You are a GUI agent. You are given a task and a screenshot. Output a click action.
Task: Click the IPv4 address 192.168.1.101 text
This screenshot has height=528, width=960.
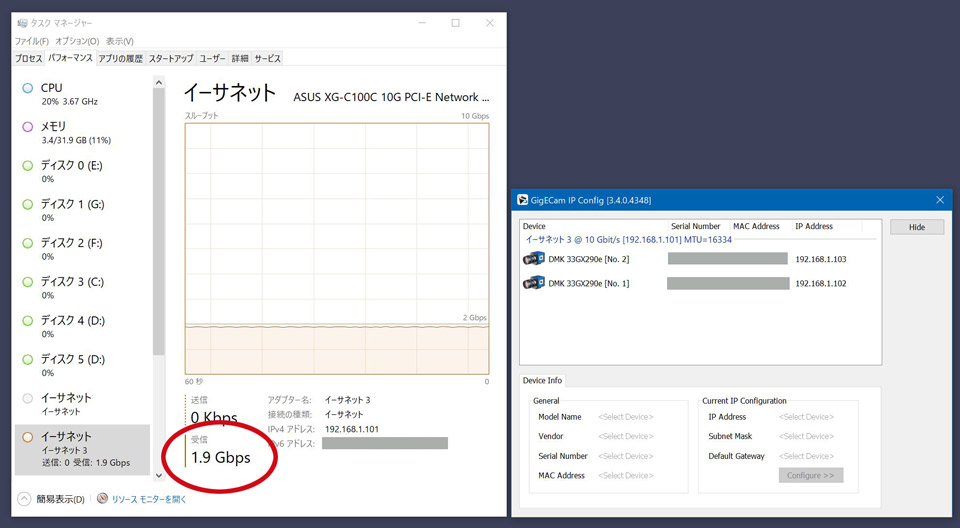point(352,429)
